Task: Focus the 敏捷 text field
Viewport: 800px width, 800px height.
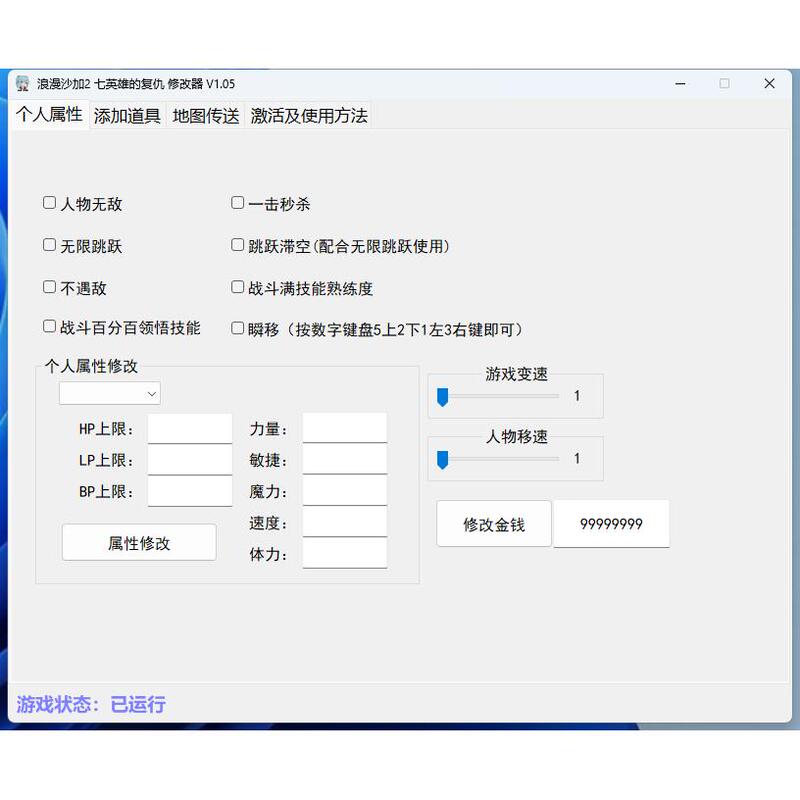Action: click(x=345, y=459)
